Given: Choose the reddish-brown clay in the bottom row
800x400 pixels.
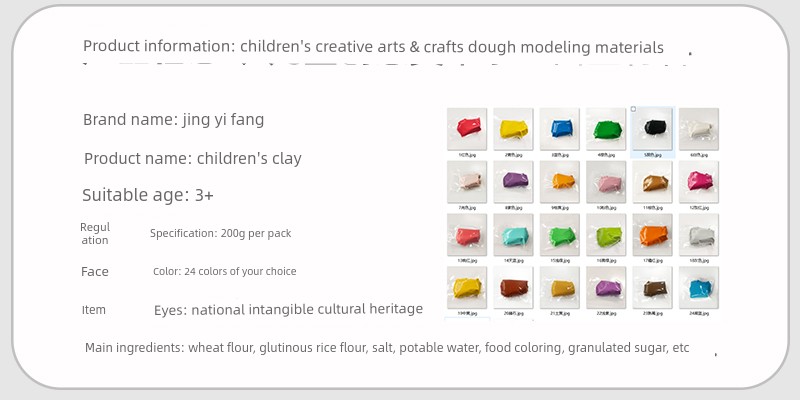Looking at the screenshot, I should [513, 288].
